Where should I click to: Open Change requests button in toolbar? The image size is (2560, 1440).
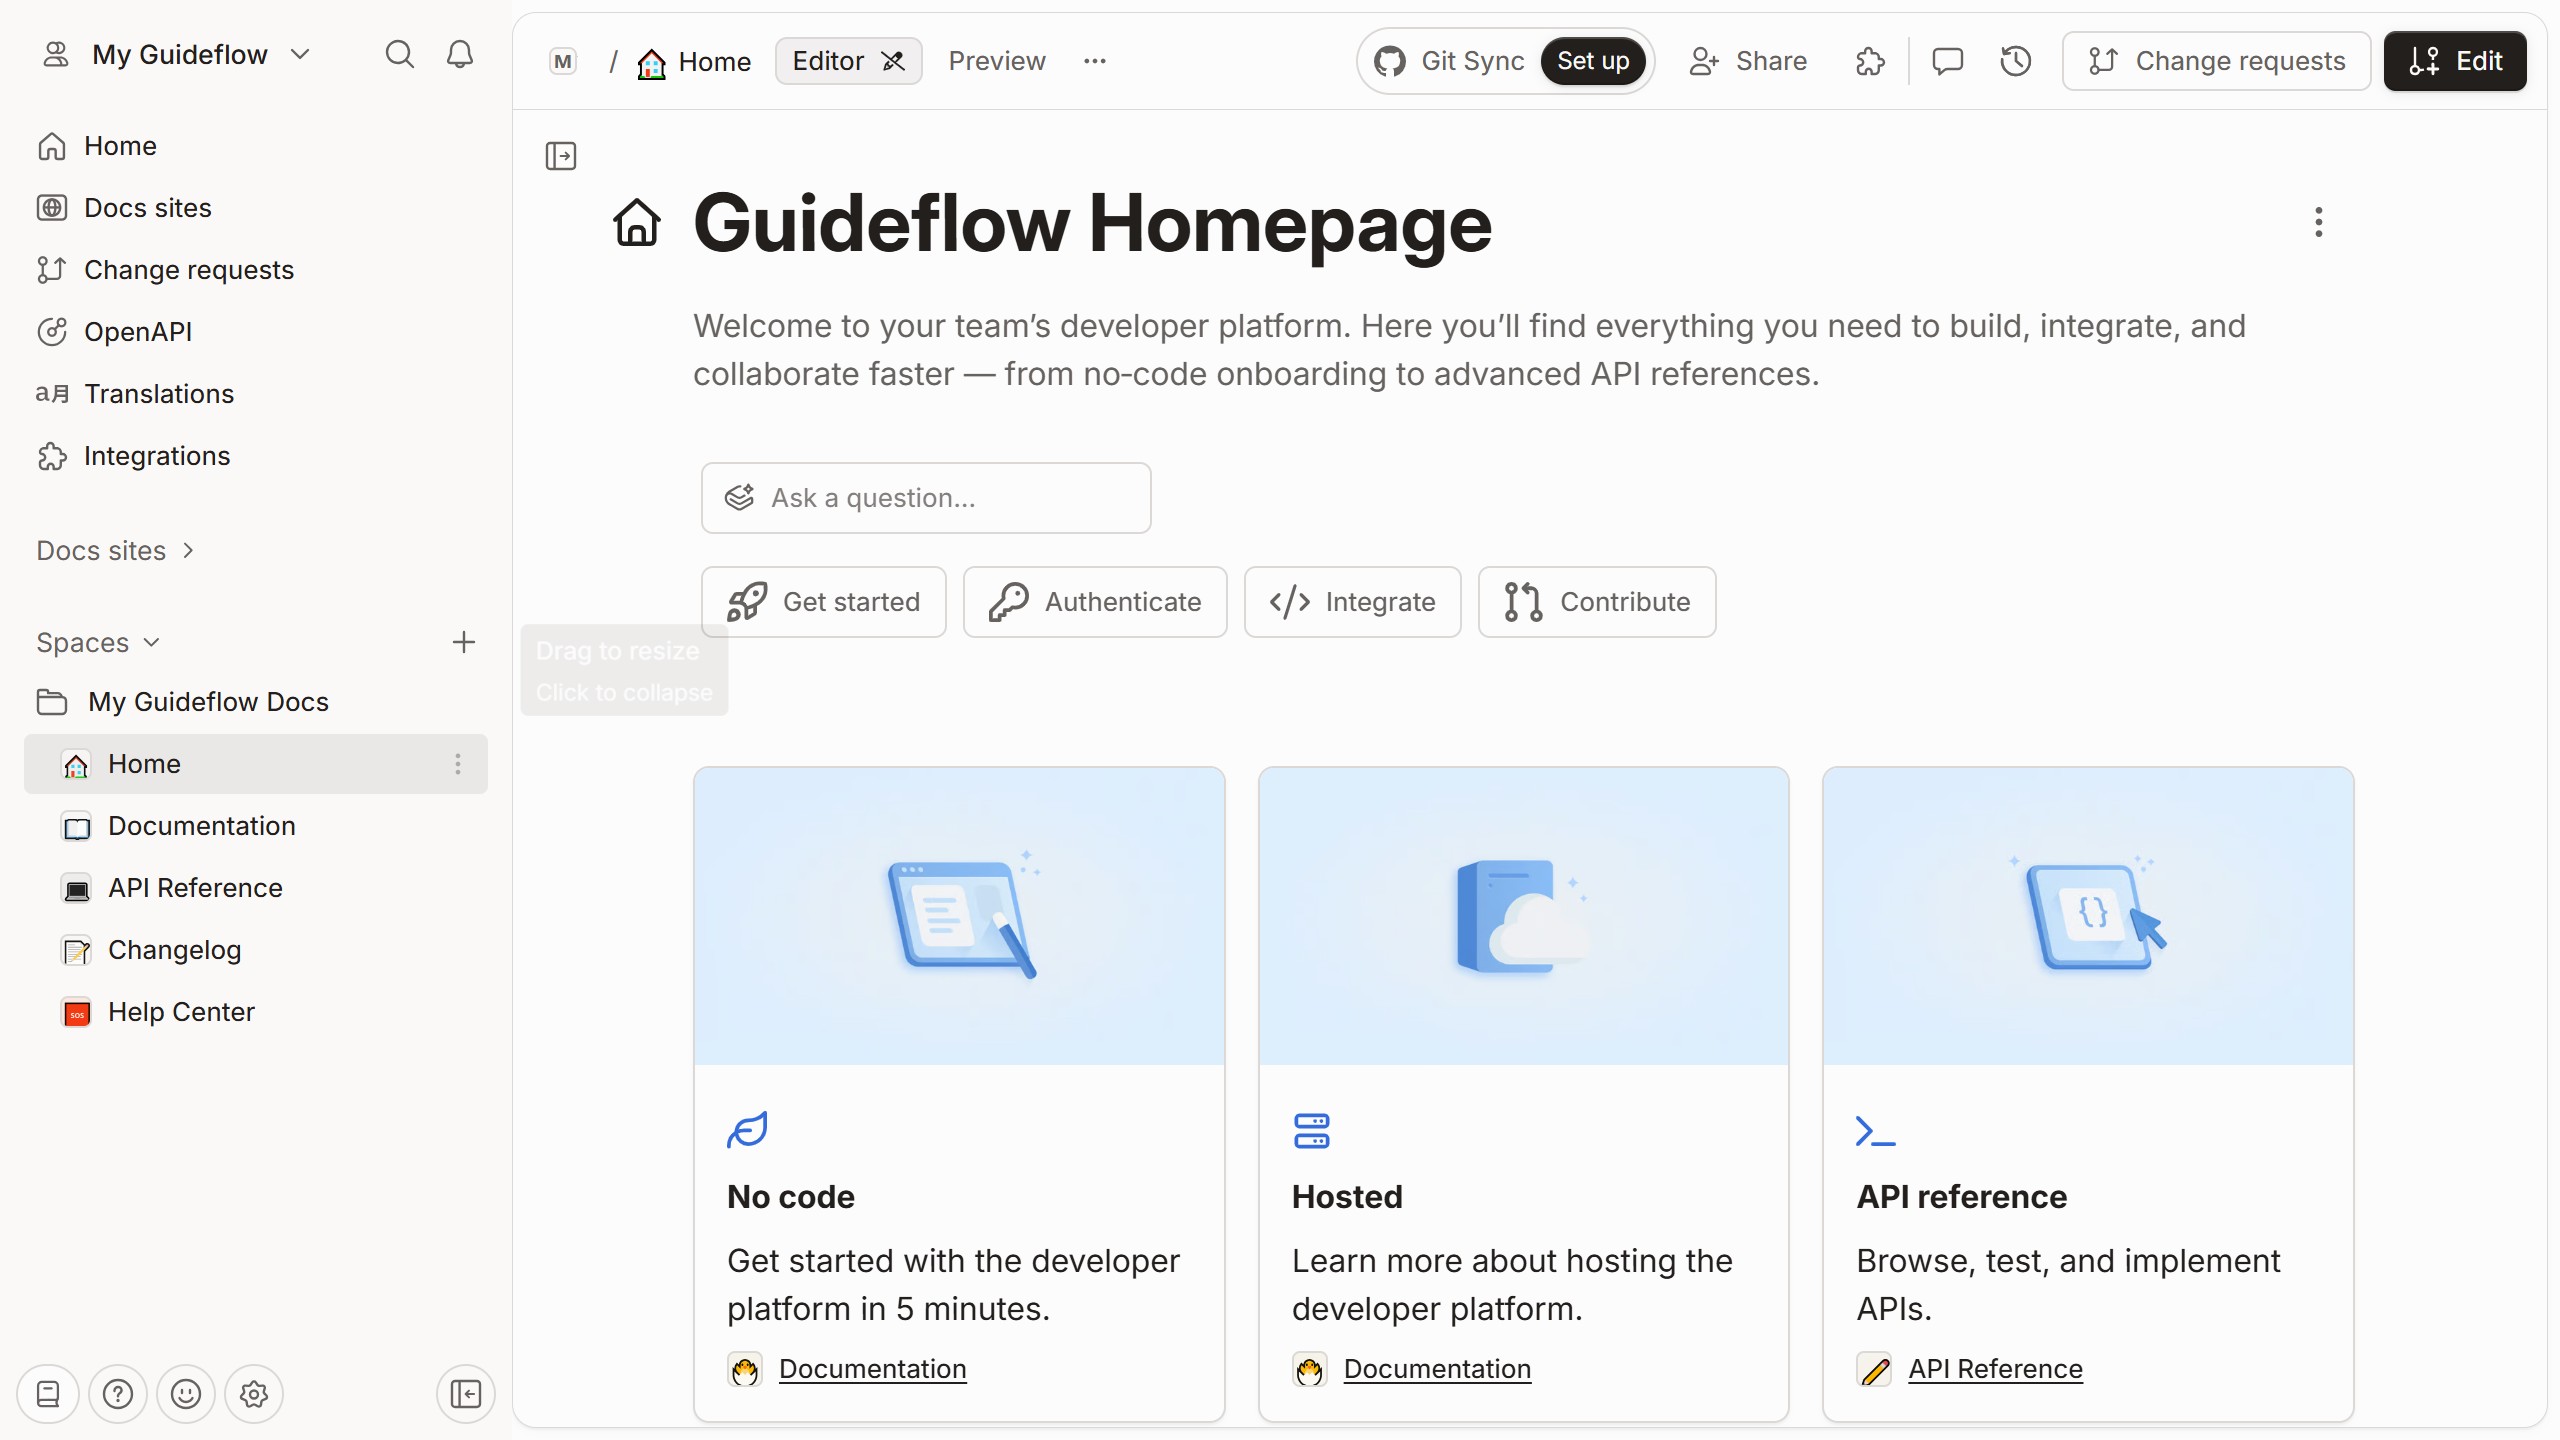coord(2216,61)
